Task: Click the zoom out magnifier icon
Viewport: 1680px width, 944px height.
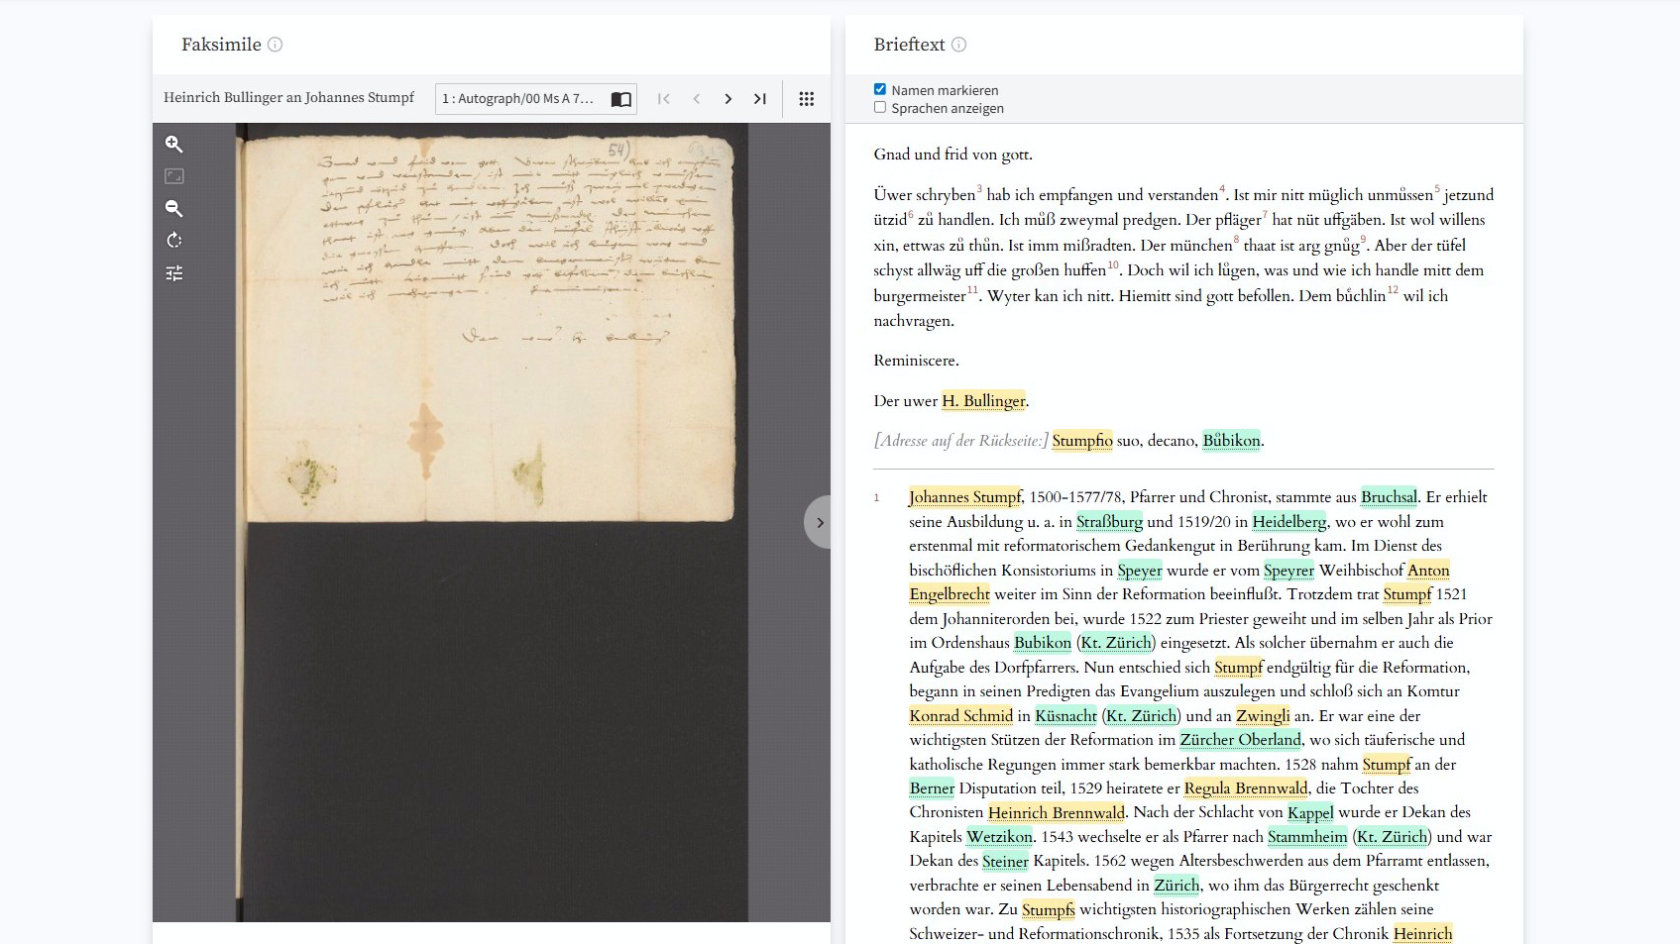Action: click(174, 208)
